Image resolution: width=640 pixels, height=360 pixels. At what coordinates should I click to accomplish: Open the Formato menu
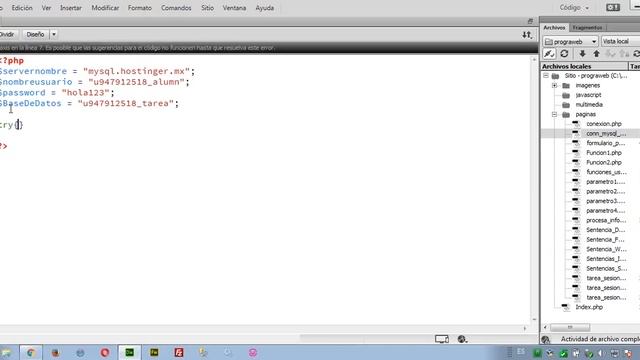click(140, 8)
